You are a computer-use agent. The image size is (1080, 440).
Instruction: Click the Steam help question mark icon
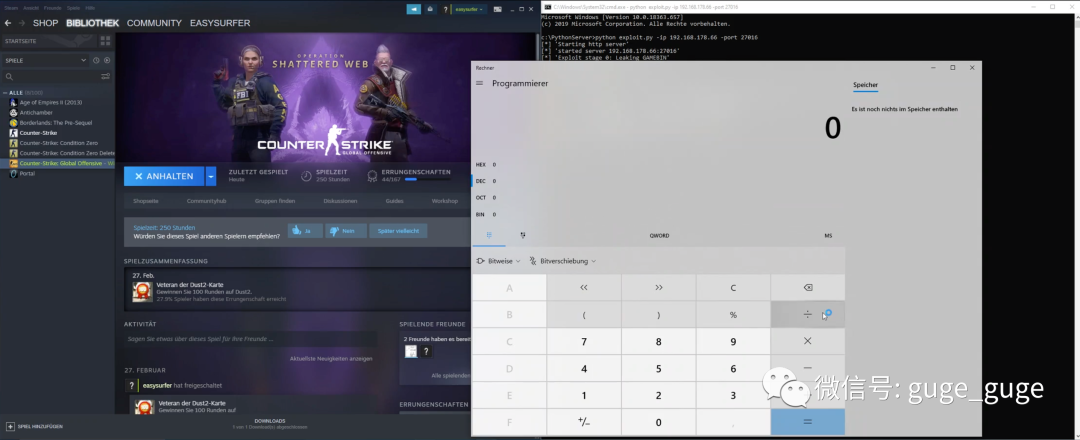(x=445, y=9)
